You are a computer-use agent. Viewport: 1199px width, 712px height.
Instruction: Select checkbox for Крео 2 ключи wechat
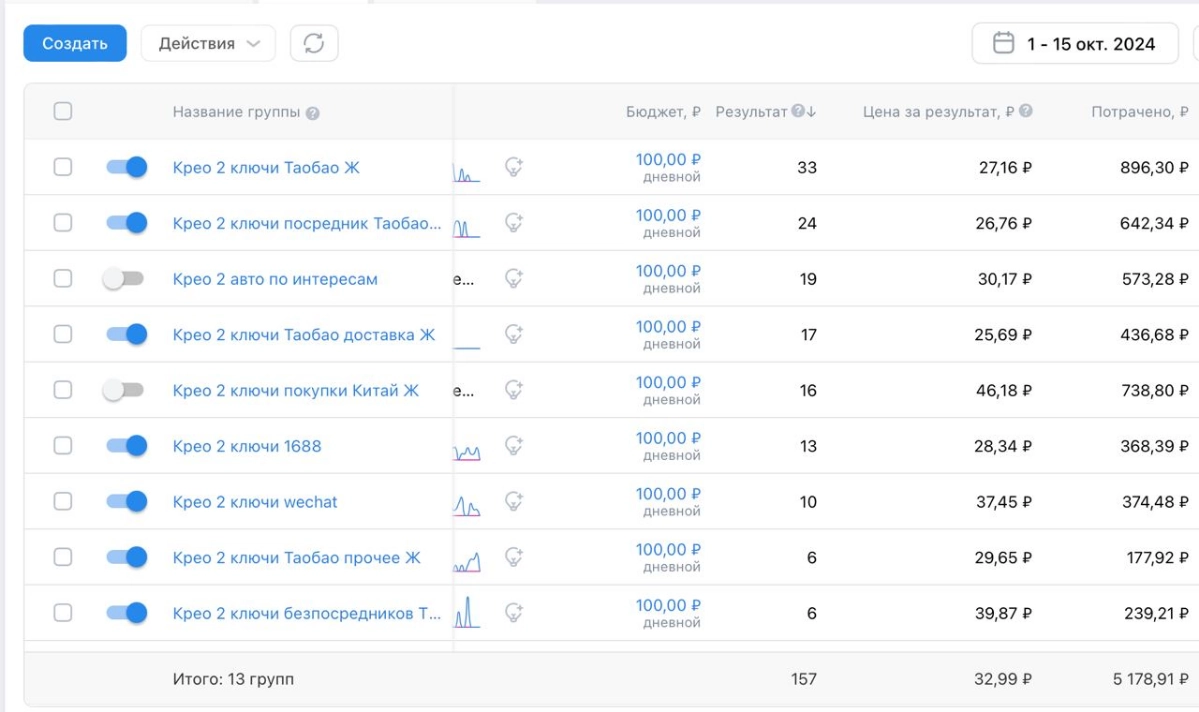[63, 502]
